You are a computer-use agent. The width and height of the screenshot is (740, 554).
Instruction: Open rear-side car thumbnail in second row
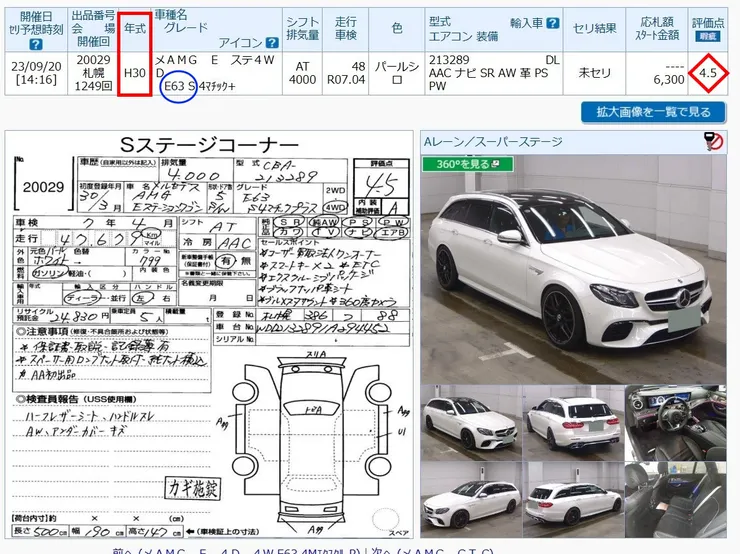coord(573,500)
